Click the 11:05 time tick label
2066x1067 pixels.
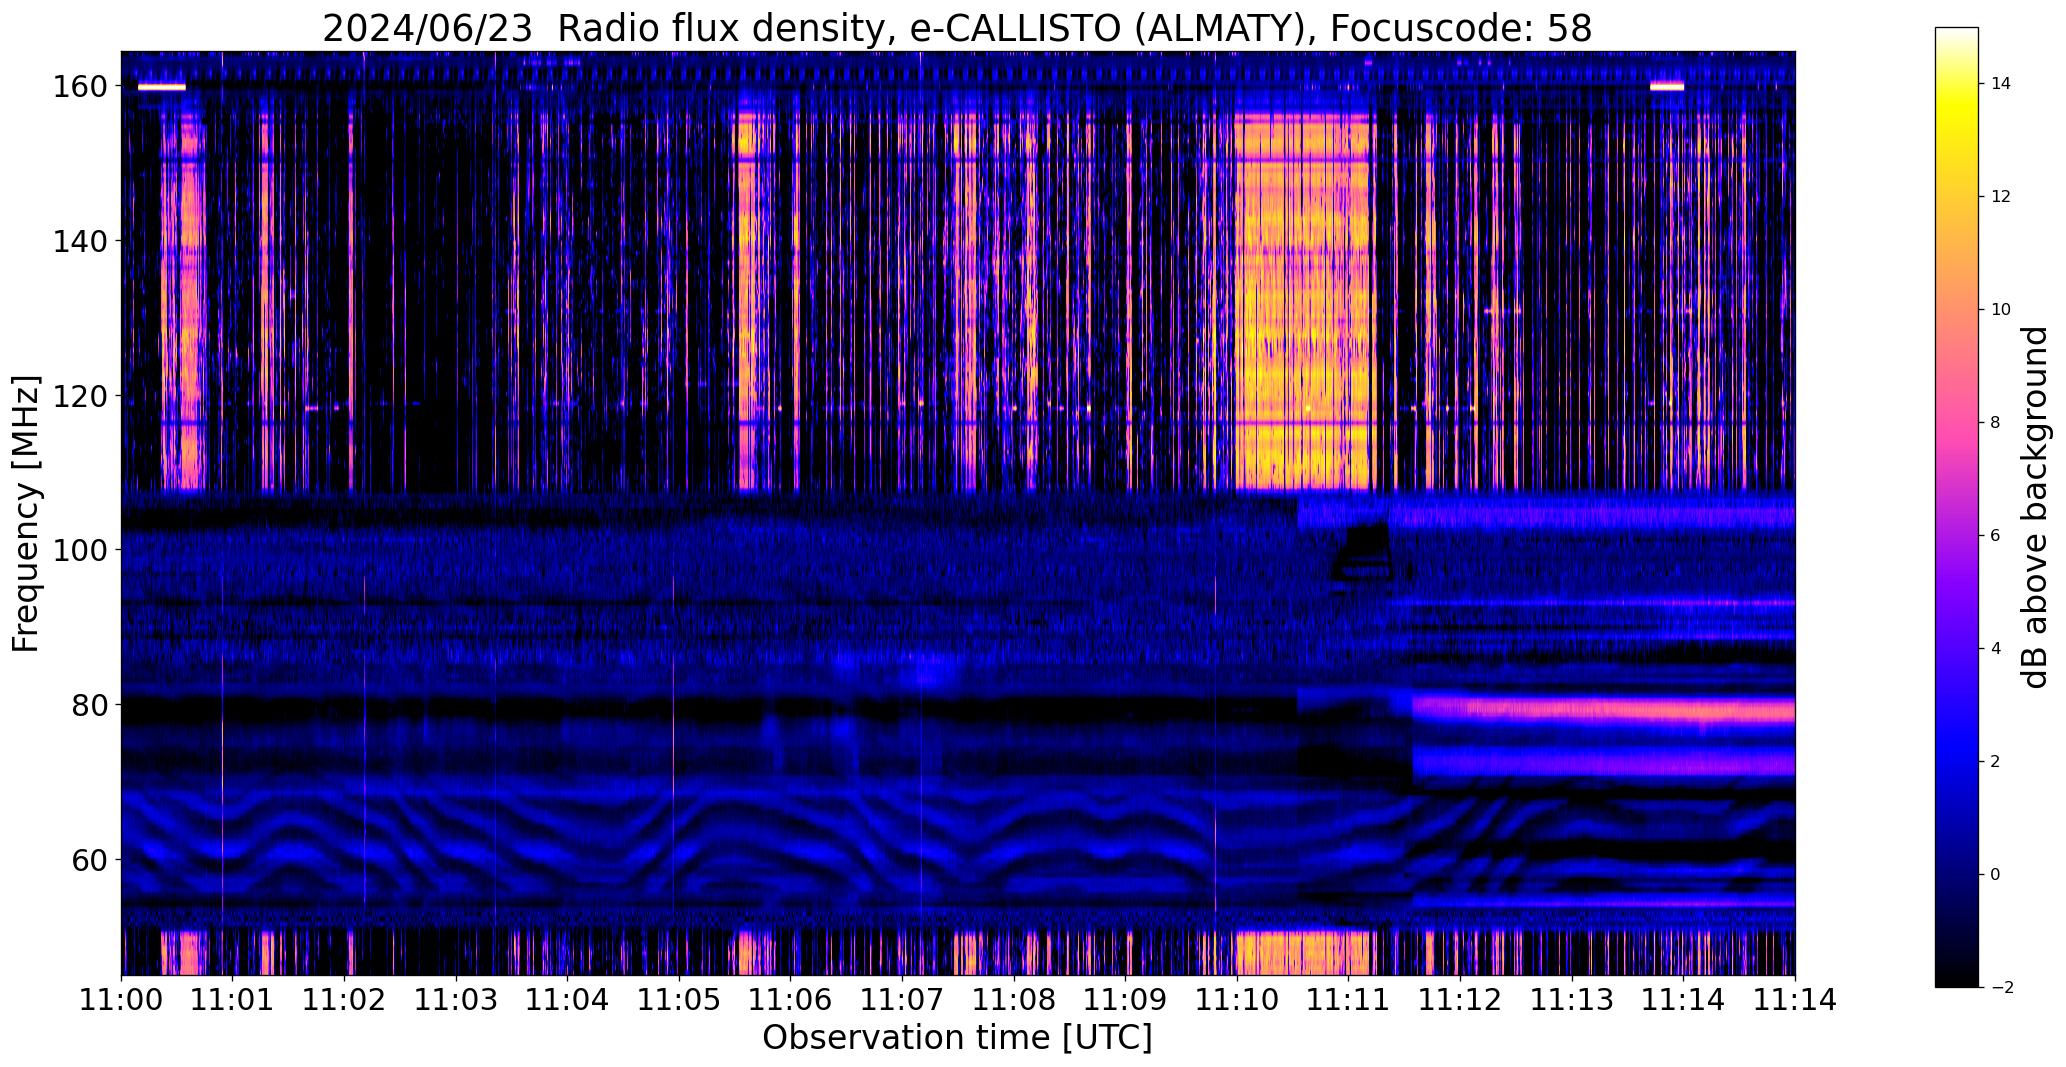point(679,1000)
